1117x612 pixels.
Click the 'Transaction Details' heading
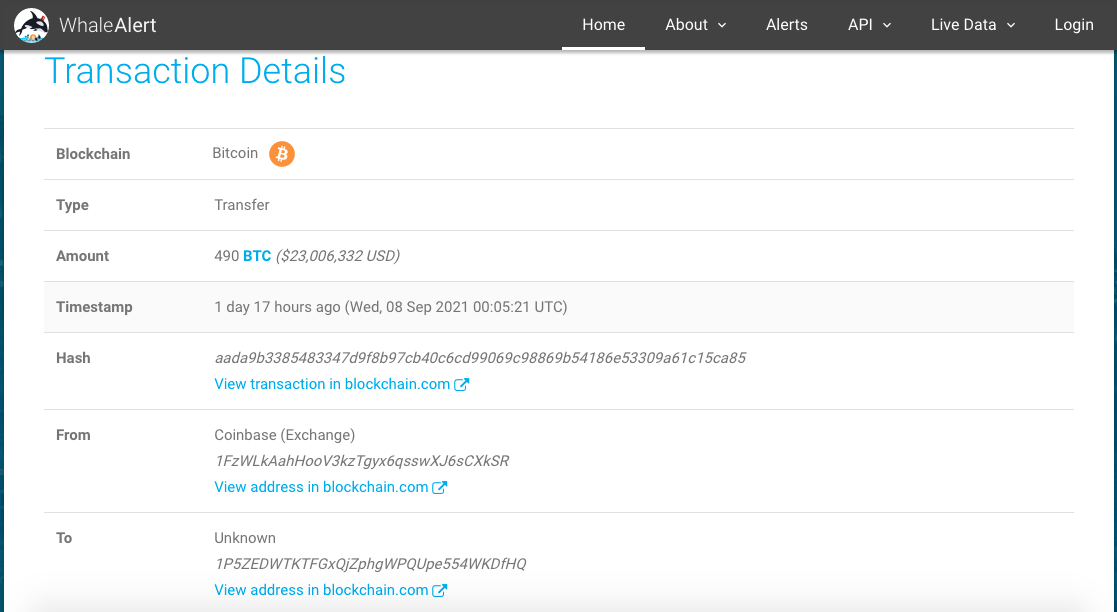click(195, 71)
